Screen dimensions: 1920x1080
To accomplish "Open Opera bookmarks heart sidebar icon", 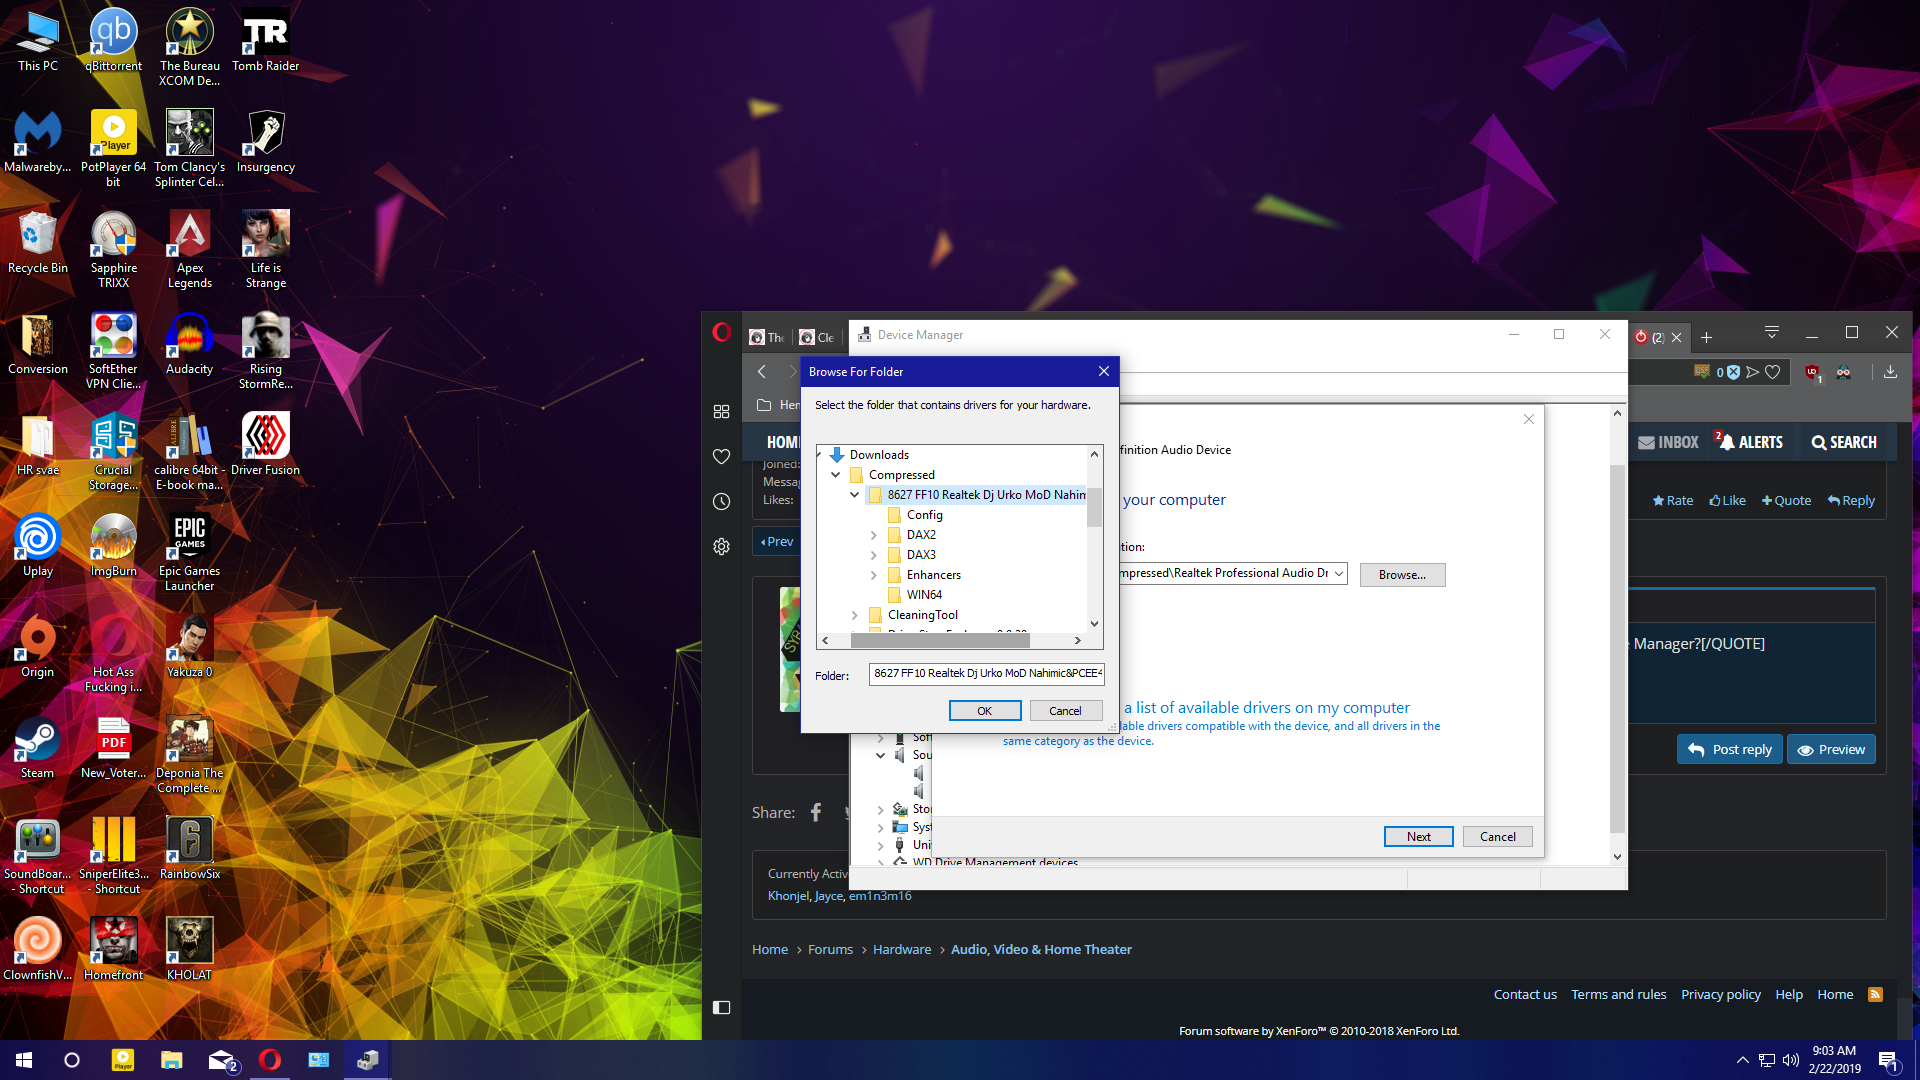I will [x=721, y=457].
